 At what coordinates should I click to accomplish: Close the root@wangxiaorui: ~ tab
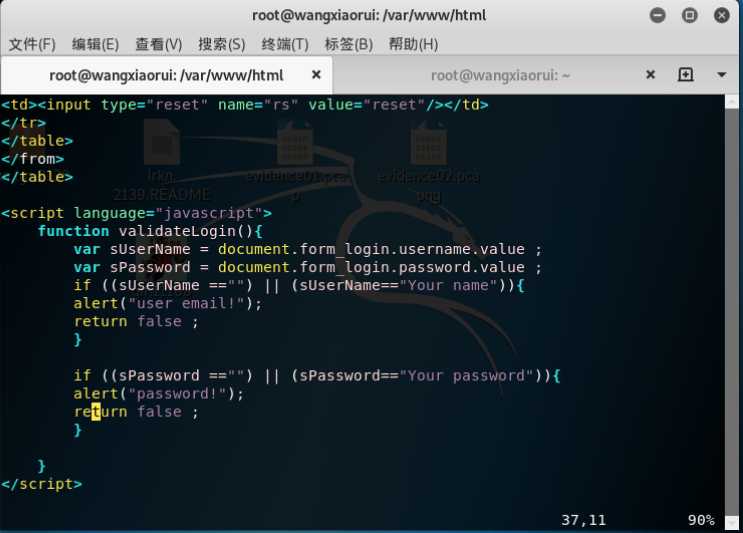[x=651, y=74]
